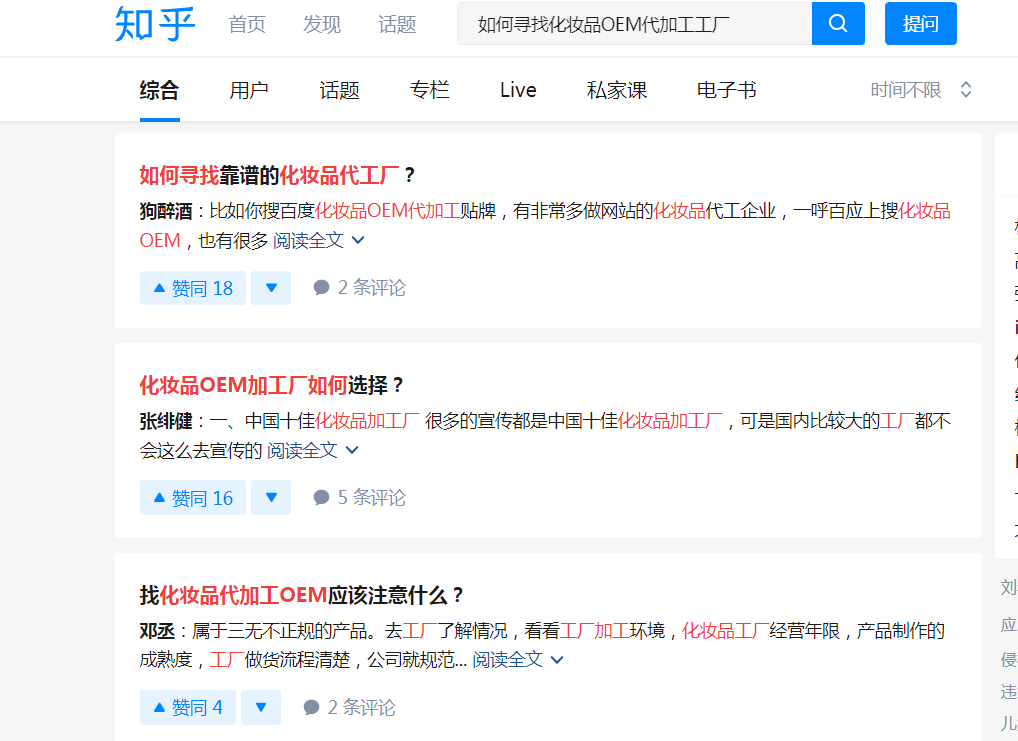Click the 提问 button
This screenshot has height=741, width=1018.
pyautogui.click(x=919, y=23)
